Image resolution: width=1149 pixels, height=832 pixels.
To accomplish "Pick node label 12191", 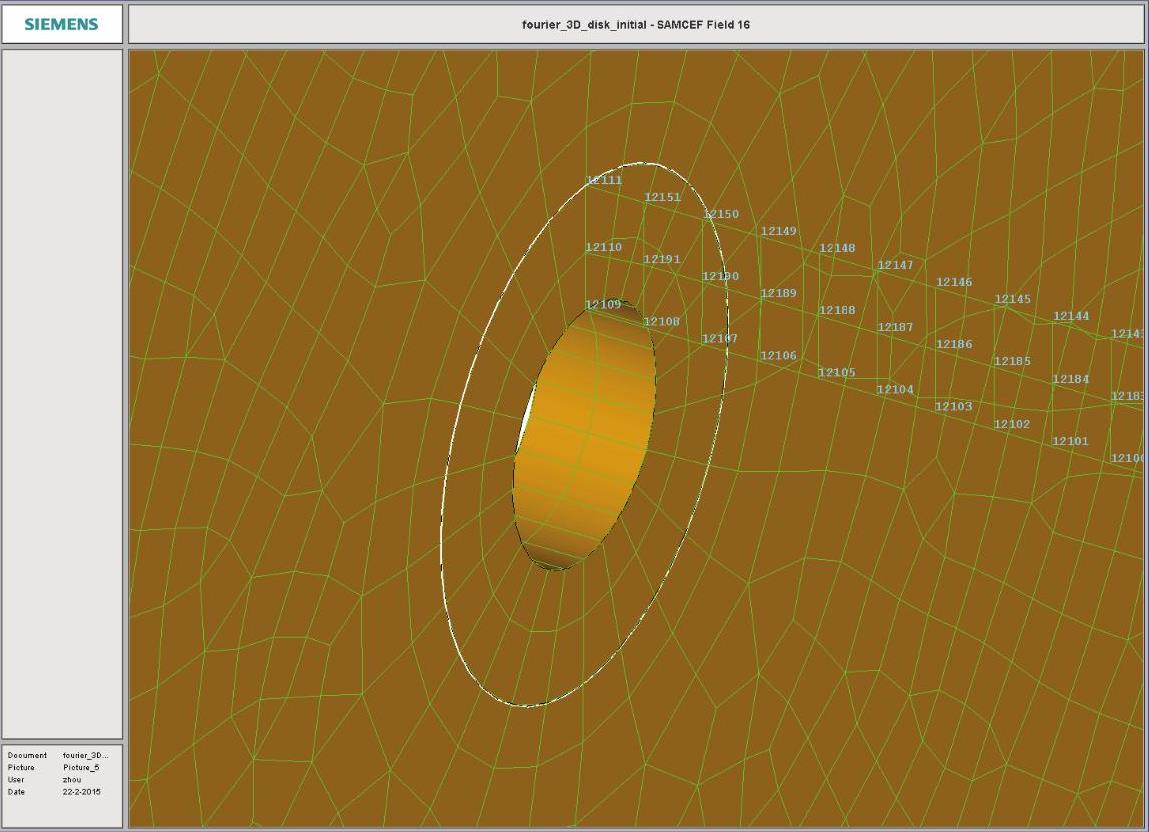I will pyautogui.click(x=662, y=259).
